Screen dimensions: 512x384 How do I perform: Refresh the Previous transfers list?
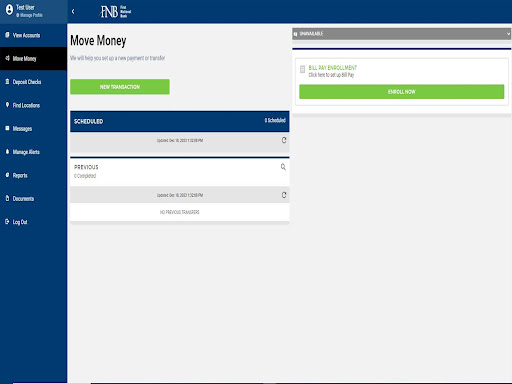284,195
